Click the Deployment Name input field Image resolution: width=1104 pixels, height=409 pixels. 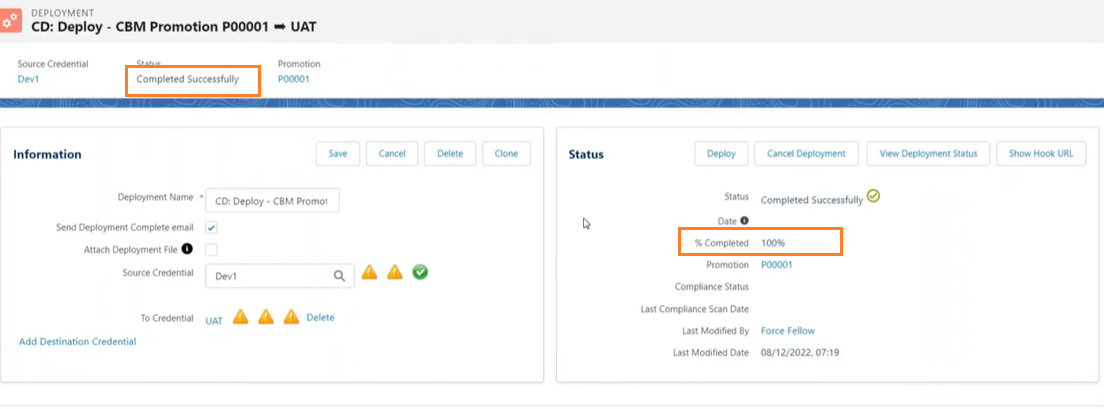pyautogui.click(x=272, y=201)
